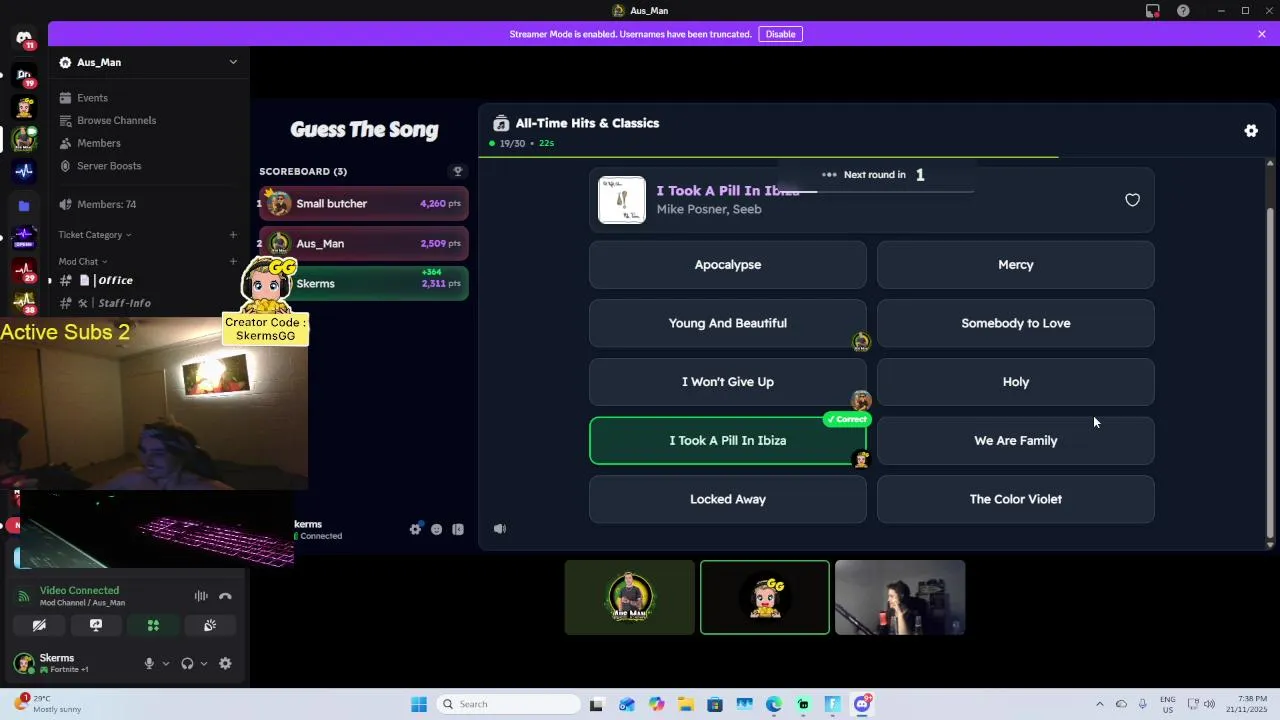1280x720 pixels.
Task: Select Small butcher scoreboard row
Action: tap(364, 204)
